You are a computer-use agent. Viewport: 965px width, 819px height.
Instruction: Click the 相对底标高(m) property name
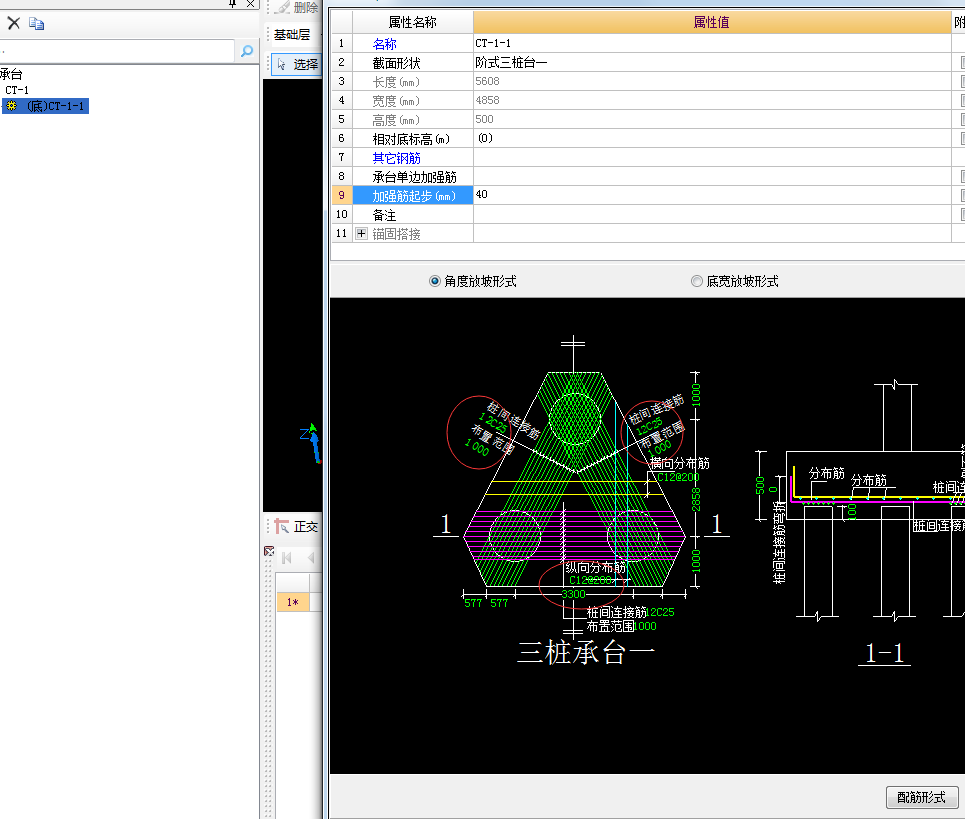point(411,139)
